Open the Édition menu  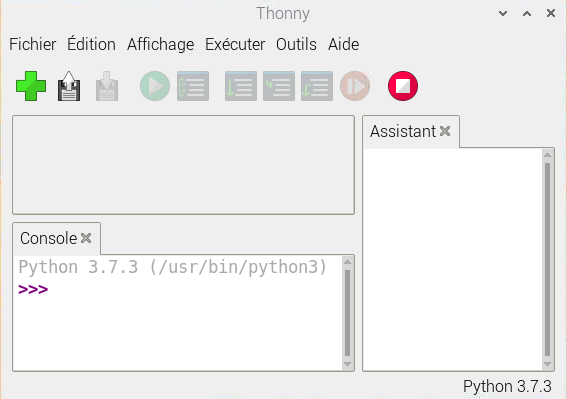(x=91, y=44)
